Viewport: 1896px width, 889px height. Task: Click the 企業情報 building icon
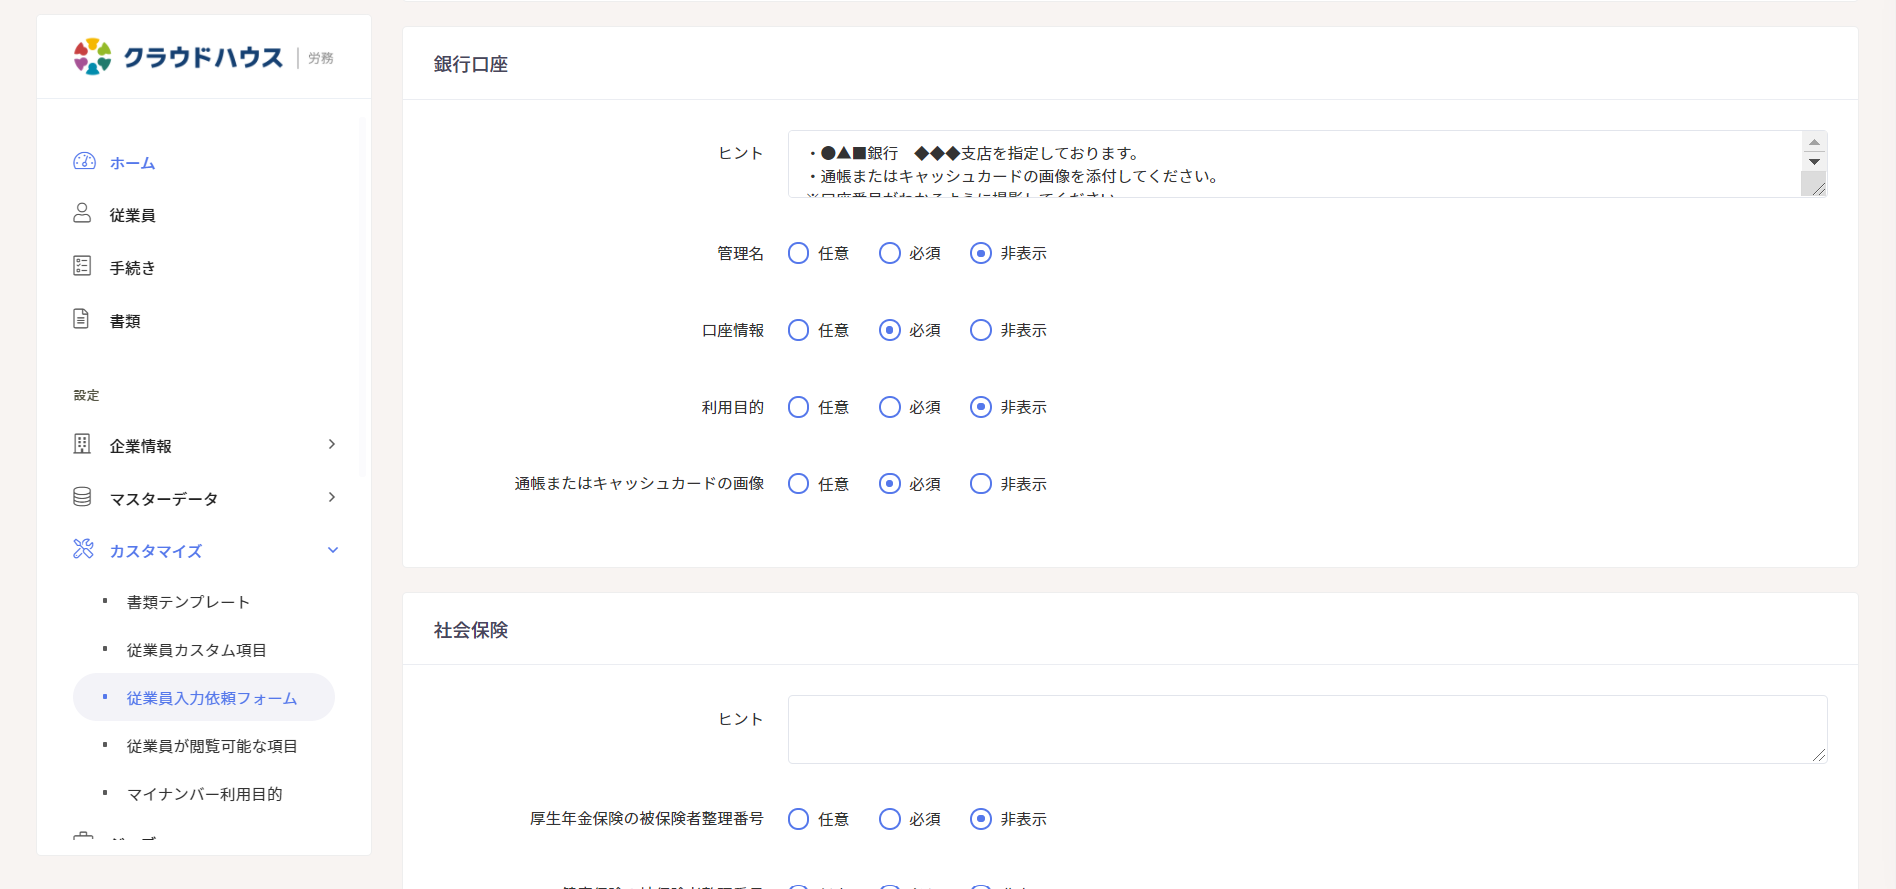(82, 443)
